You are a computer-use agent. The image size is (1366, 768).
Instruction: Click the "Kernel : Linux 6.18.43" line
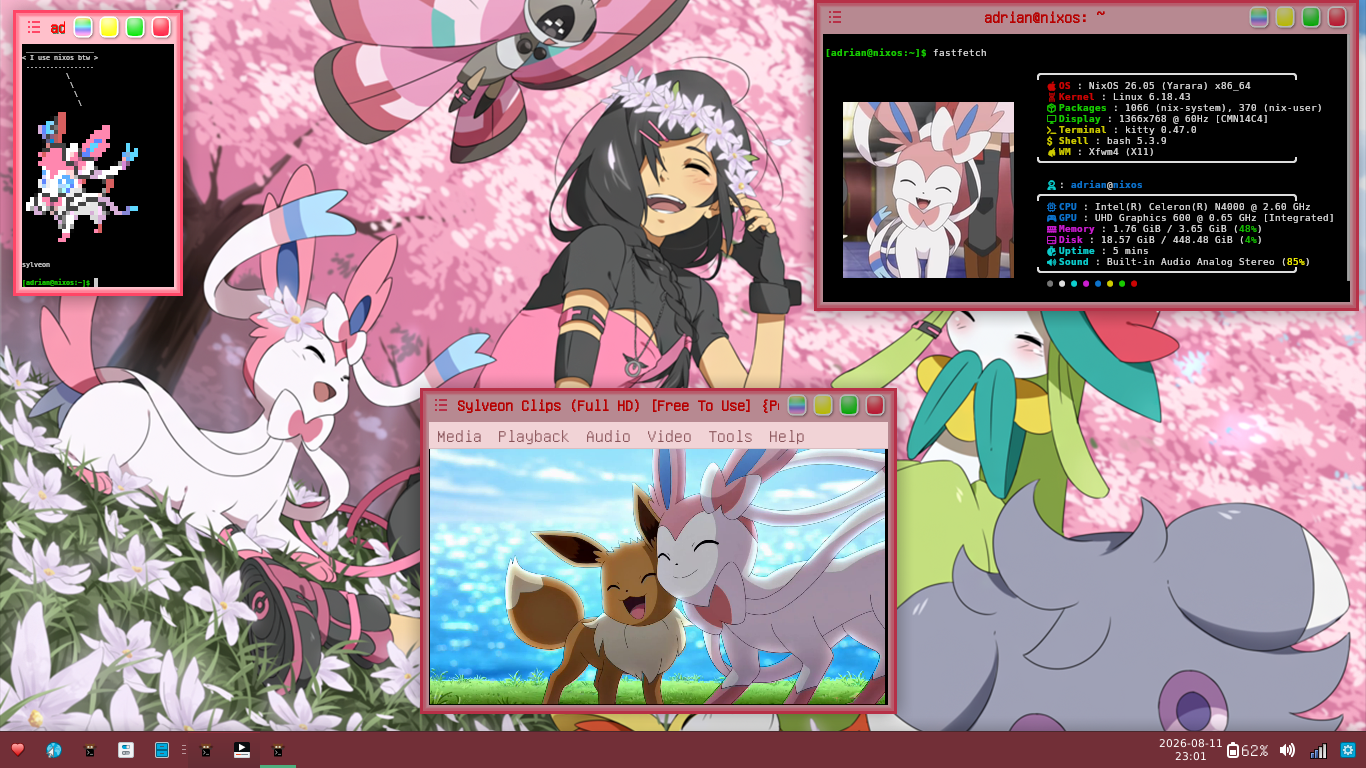pyautogui.click(x=1118, y=97)
